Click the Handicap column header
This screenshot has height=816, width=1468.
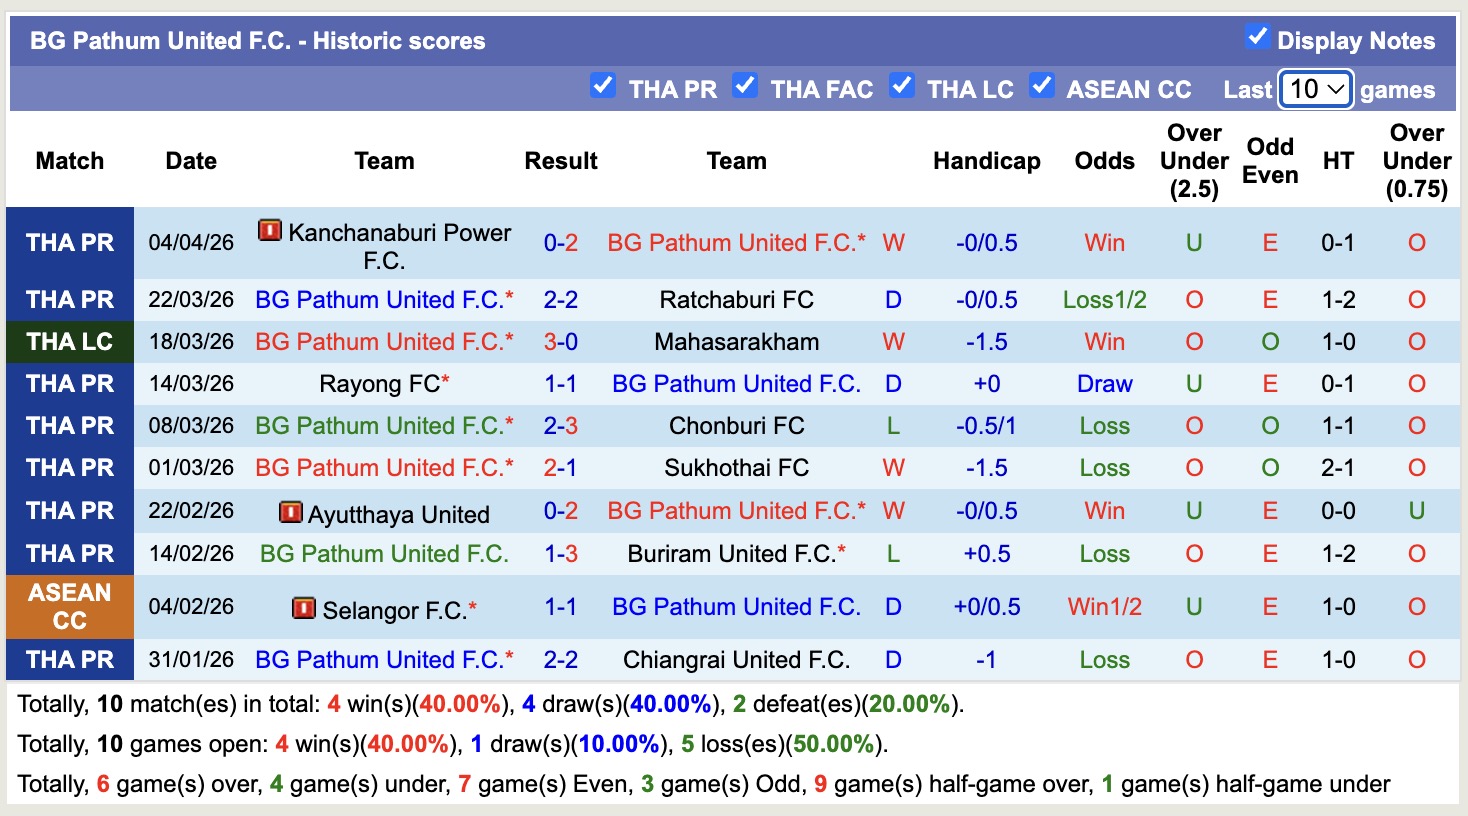click(986, 160)
